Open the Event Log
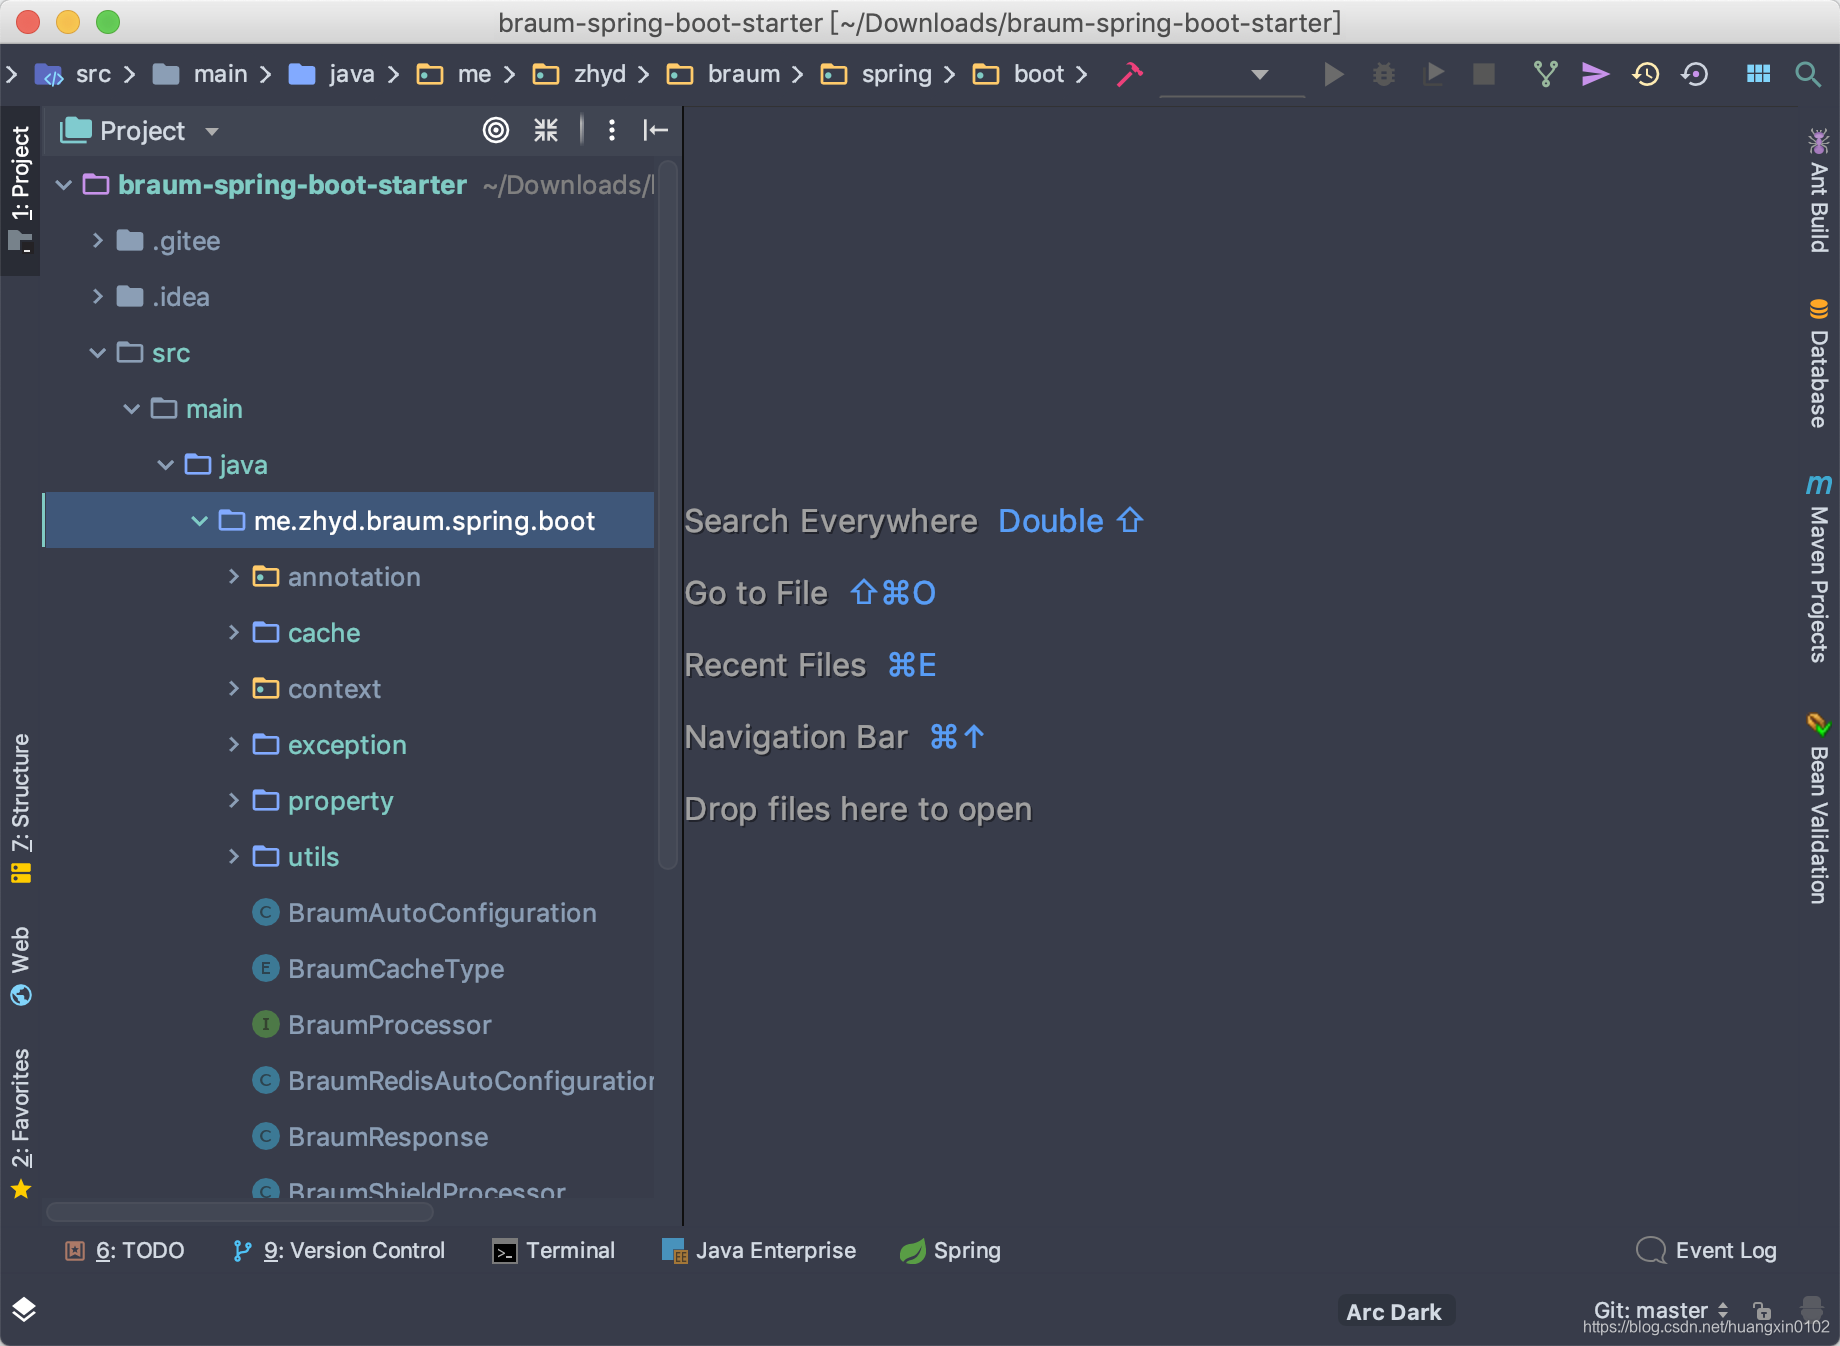The height and width of the screenshot is (1346, 1840). point(1707,1251)
